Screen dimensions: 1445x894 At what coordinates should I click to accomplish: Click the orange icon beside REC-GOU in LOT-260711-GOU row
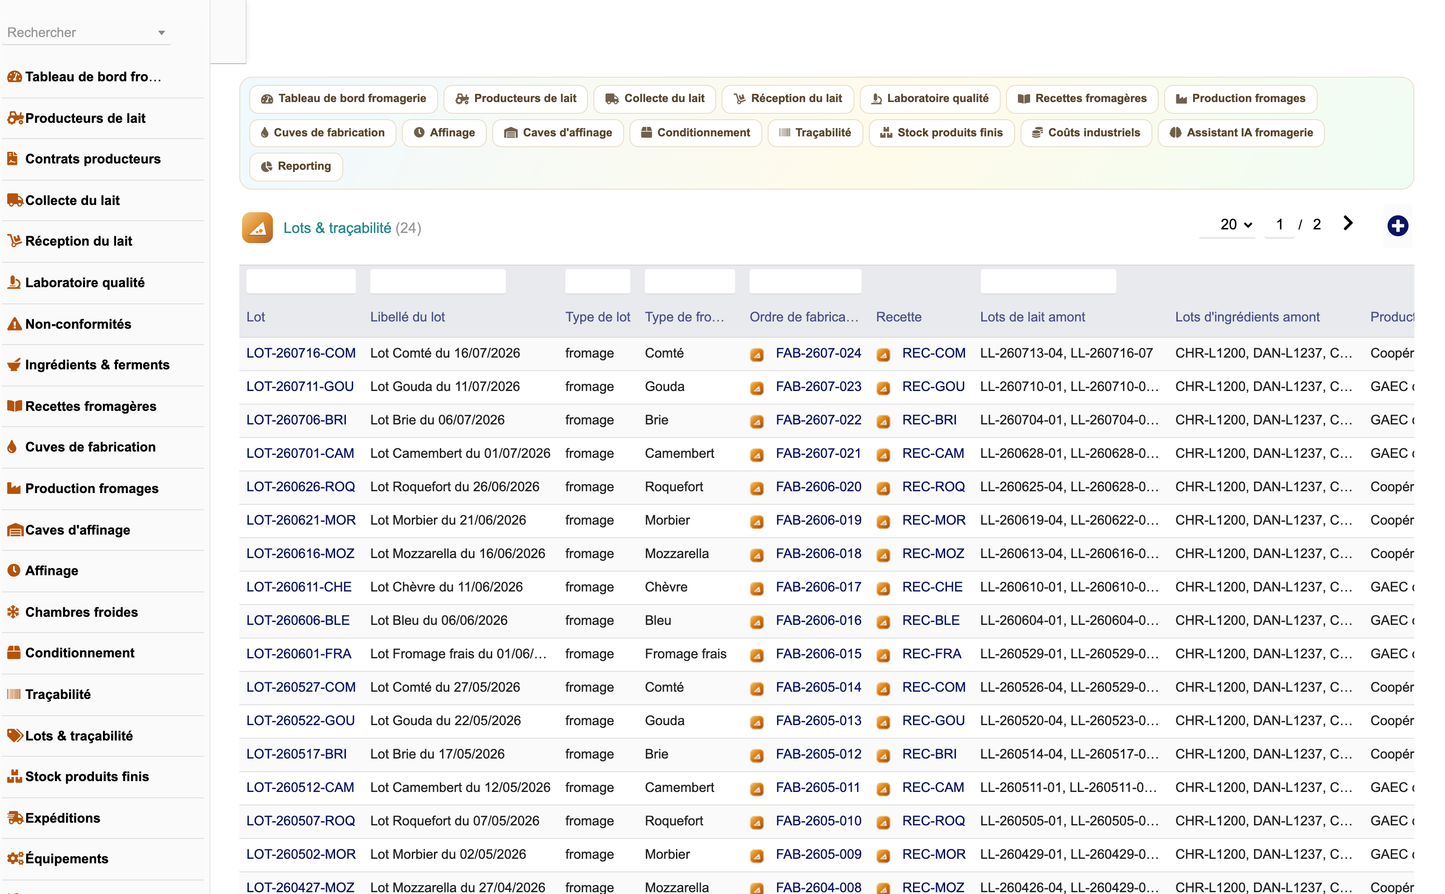tap(884, 388)
